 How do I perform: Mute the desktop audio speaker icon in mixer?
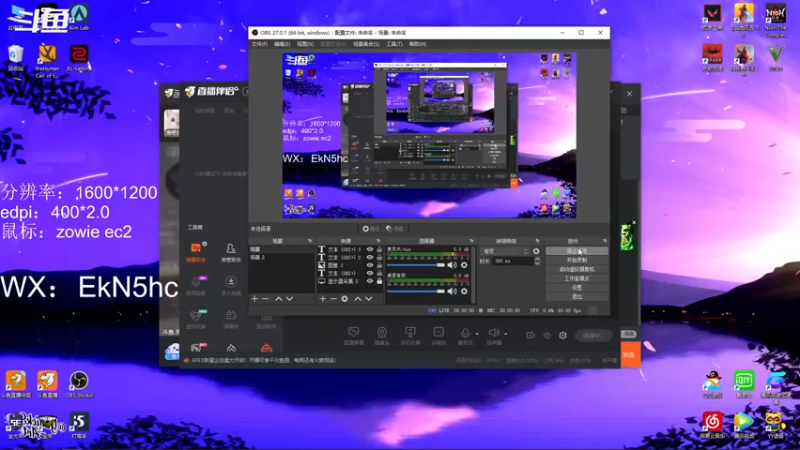452,291
